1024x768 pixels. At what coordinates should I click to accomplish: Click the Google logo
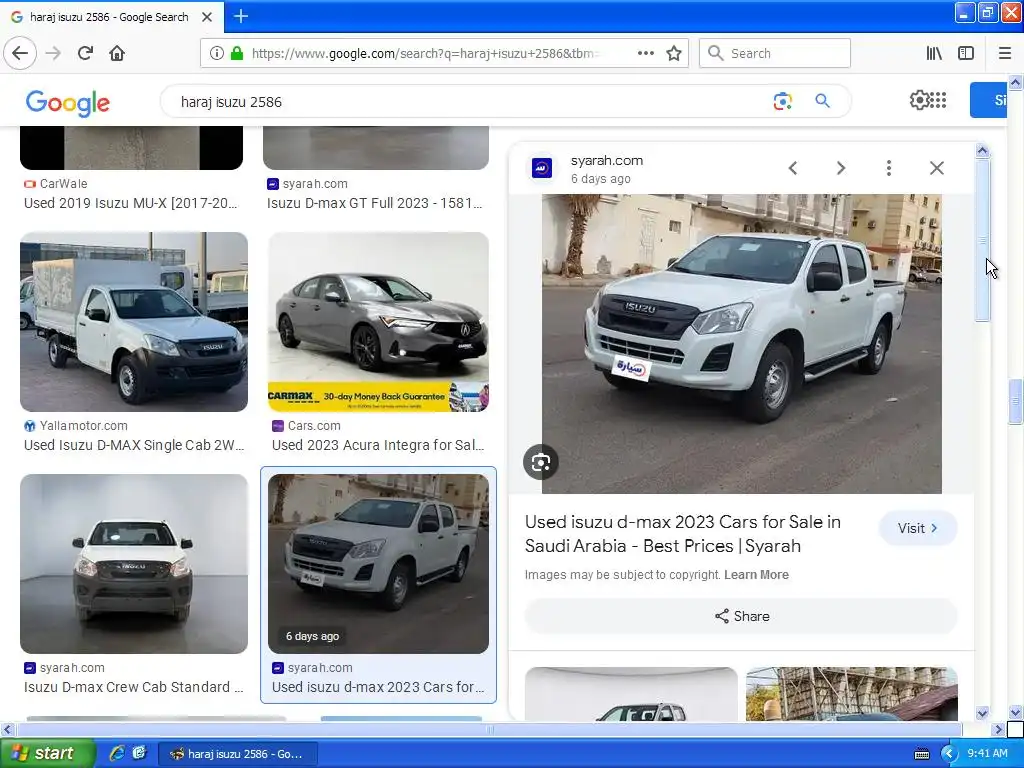point(68,103)
